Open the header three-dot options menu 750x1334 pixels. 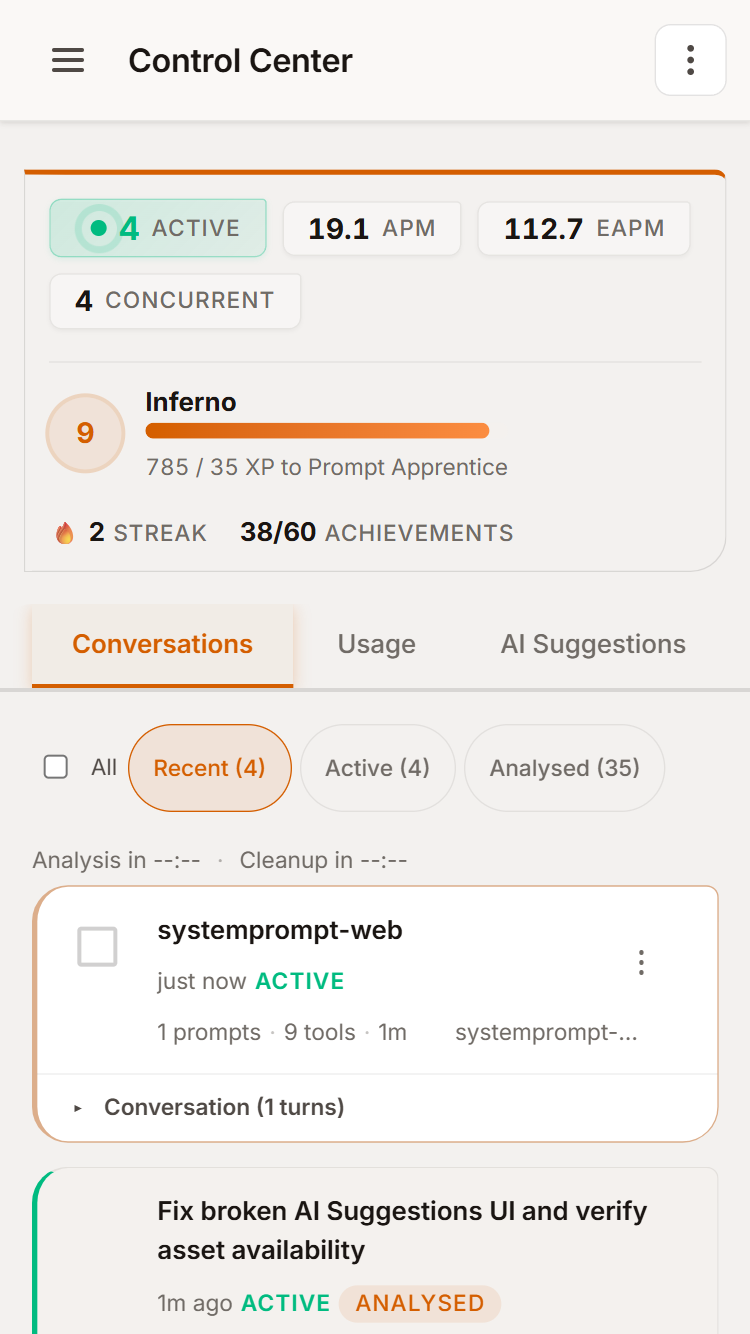[690, 60]
